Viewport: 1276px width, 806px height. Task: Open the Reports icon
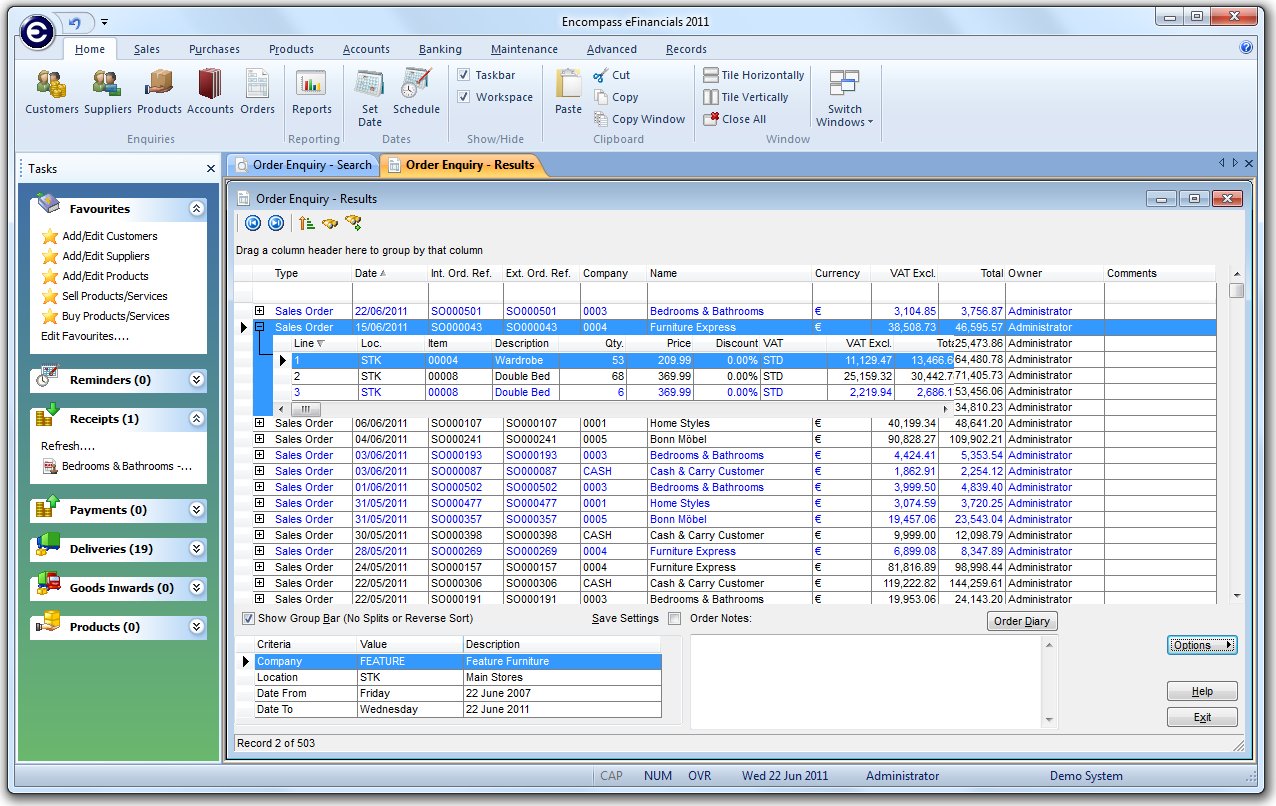point(312,92)
